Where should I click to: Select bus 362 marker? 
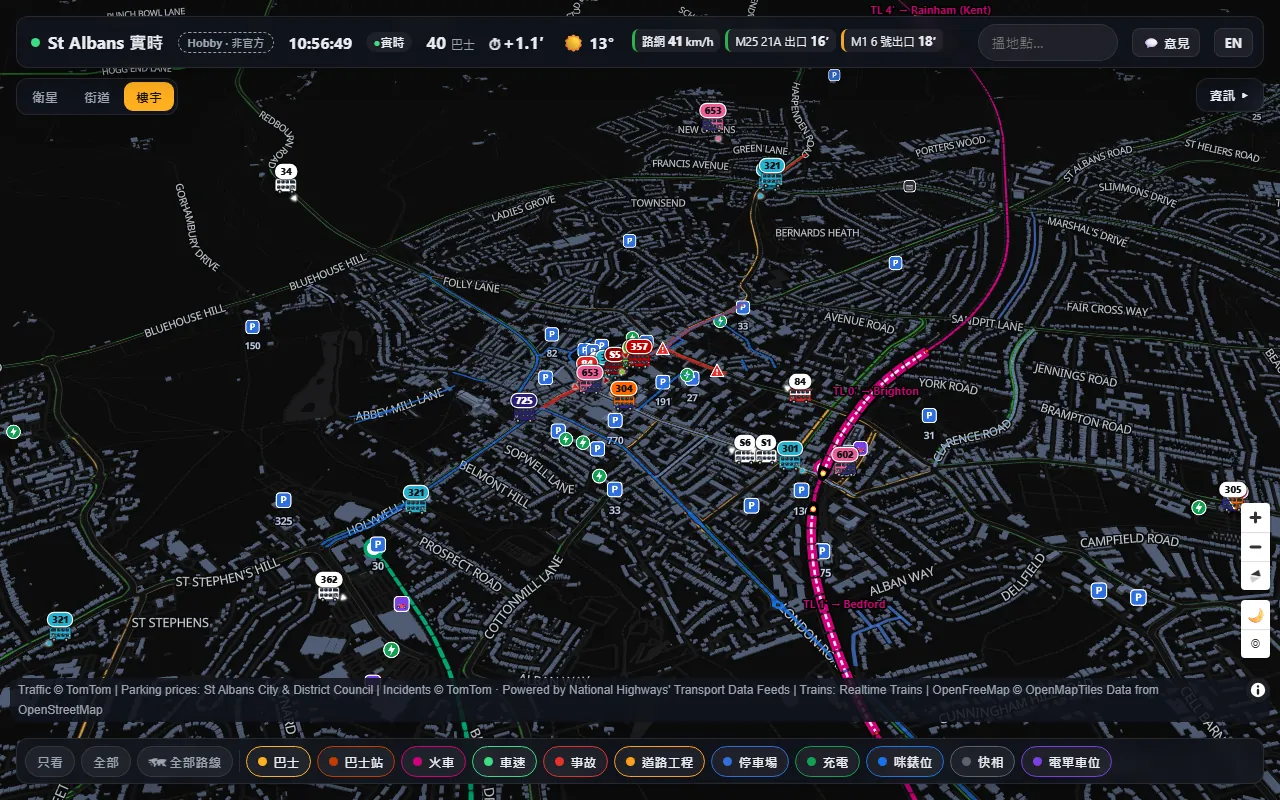coord(329,585)
